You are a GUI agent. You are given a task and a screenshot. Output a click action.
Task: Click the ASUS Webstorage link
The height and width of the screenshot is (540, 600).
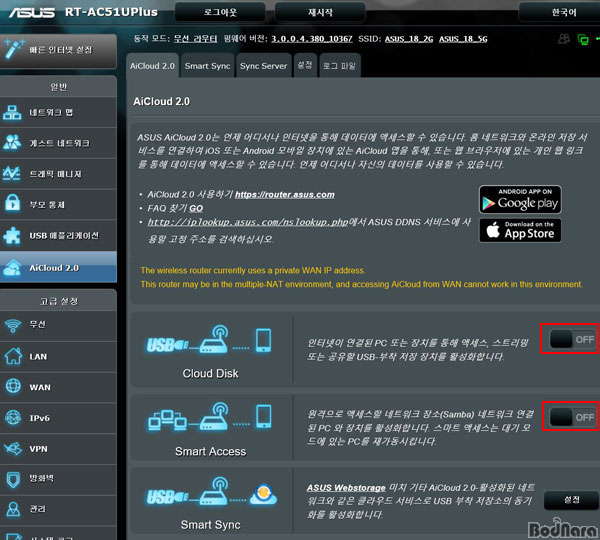[x=346, y=488]
